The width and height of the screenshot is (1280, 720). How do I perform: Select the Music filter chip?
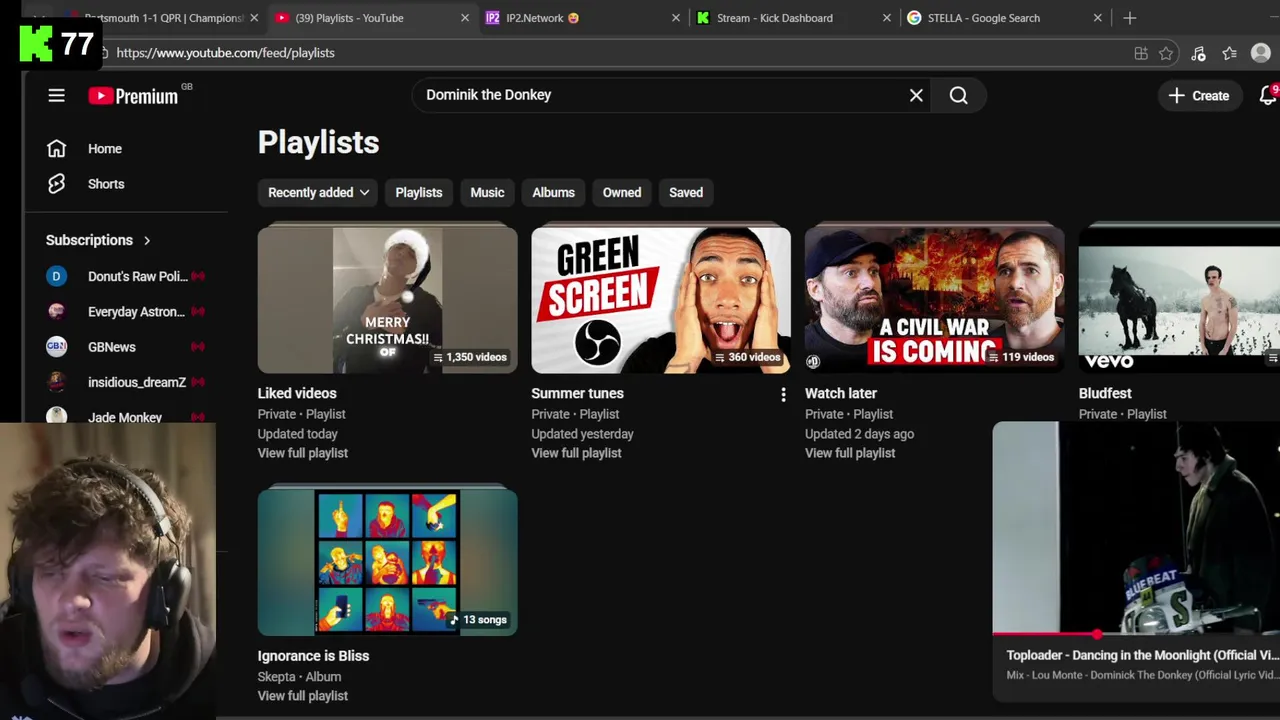[487, 192]
